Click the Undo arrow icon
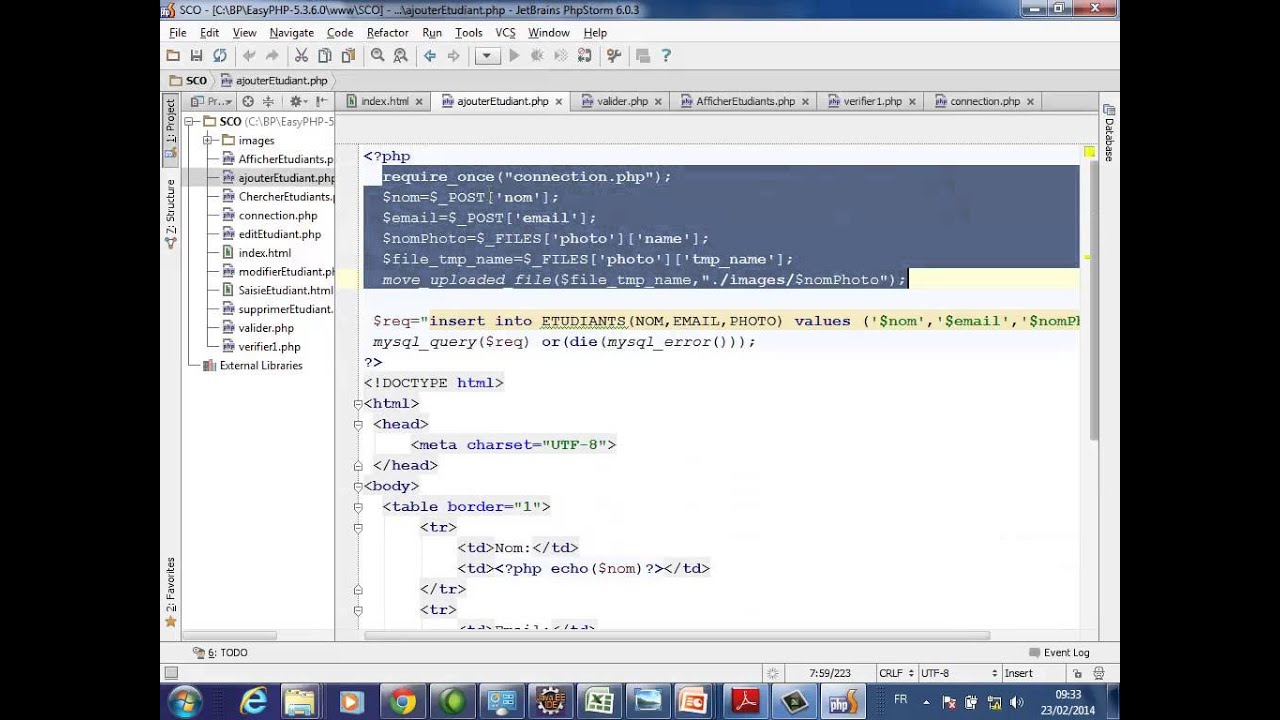 coord(249,56)
